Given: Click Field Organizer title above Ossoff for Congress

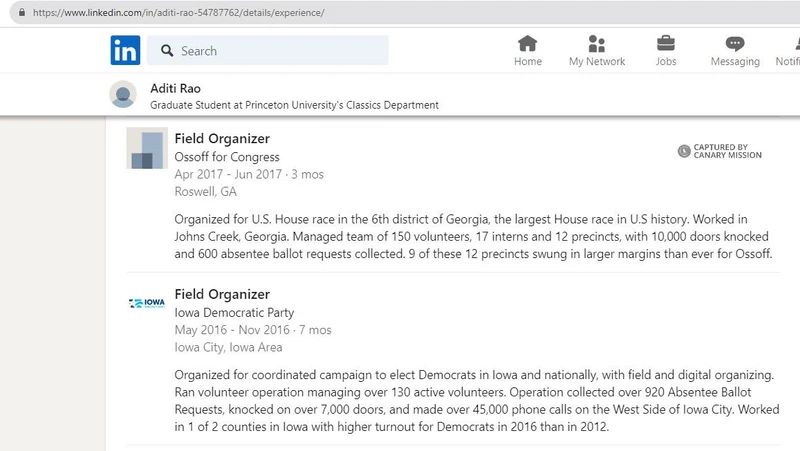Looking at the screenshot, I should 222,139.
